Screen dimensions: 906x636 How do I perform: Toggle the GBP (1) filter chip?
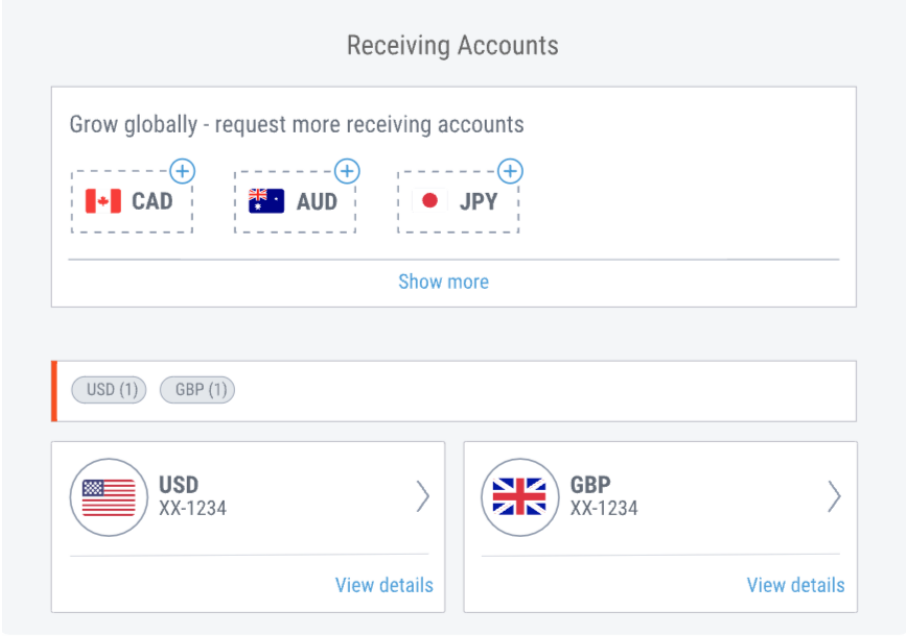click(197, 390)
